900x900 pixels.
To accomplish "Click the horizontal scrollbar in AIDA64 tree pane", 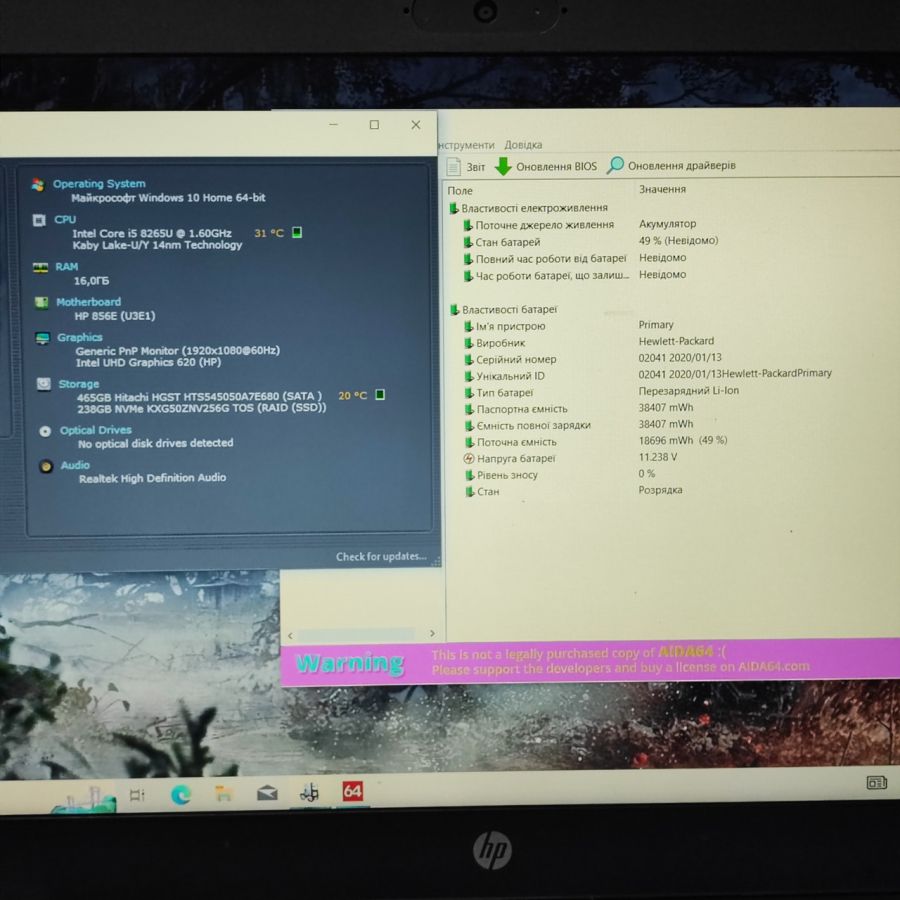I will [x=356, y=634].
